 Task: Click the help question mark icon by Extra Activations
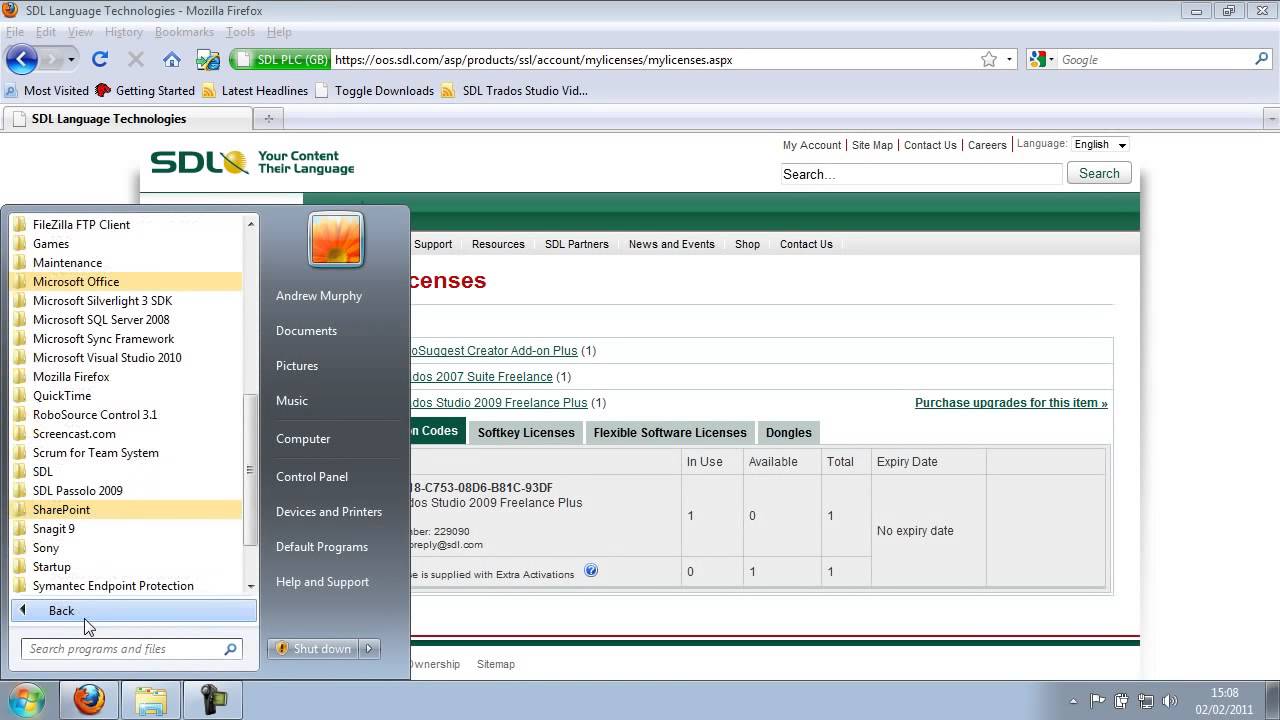(x=591, y=571)
